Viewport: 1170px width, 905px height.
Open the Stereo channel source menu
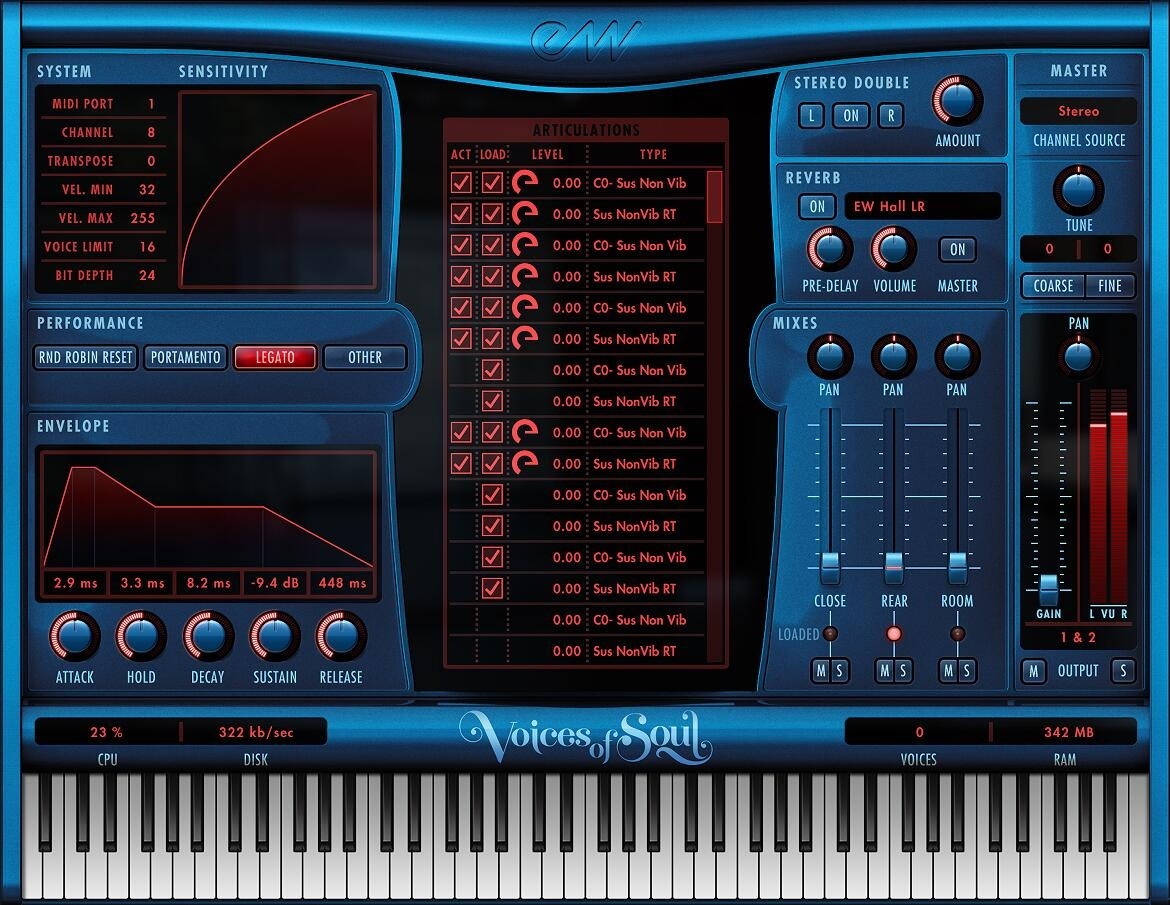[x=1078, y=111]
